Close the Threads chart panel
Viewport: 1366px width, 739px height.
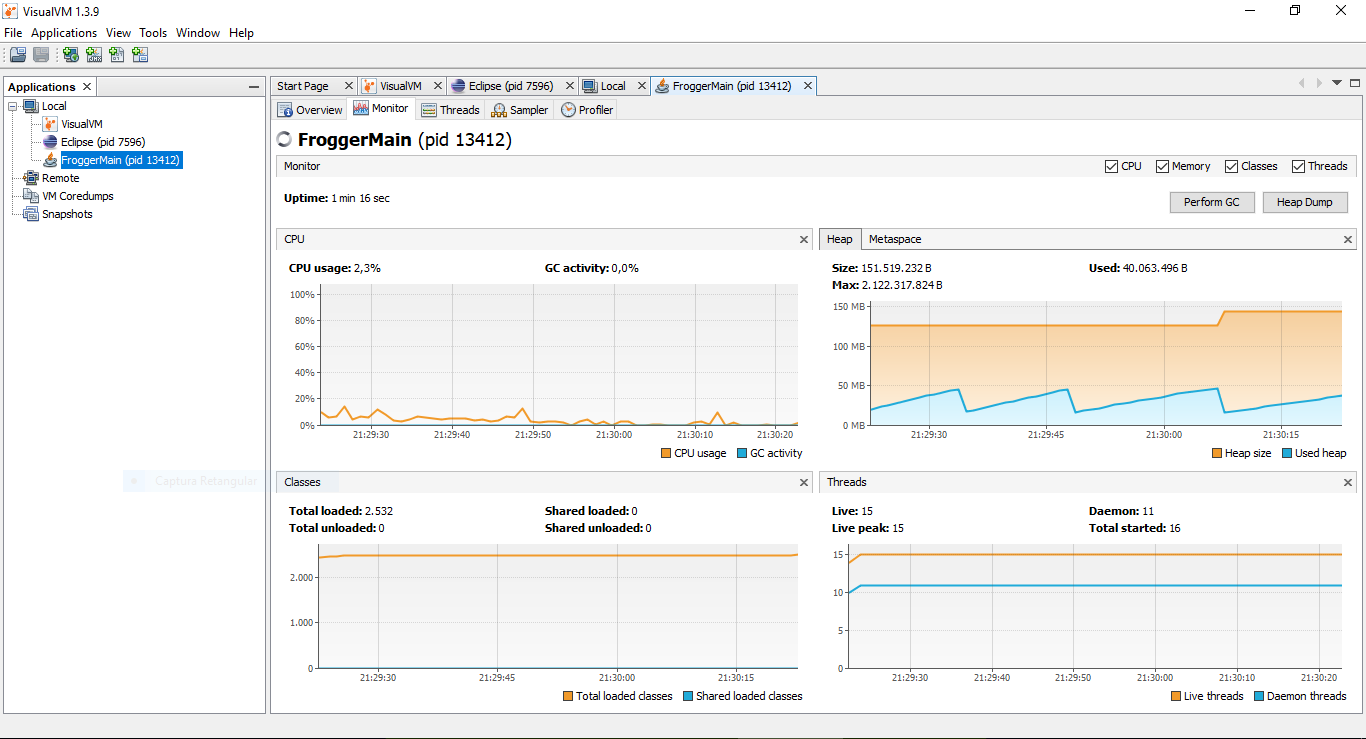click(1348, 483)
